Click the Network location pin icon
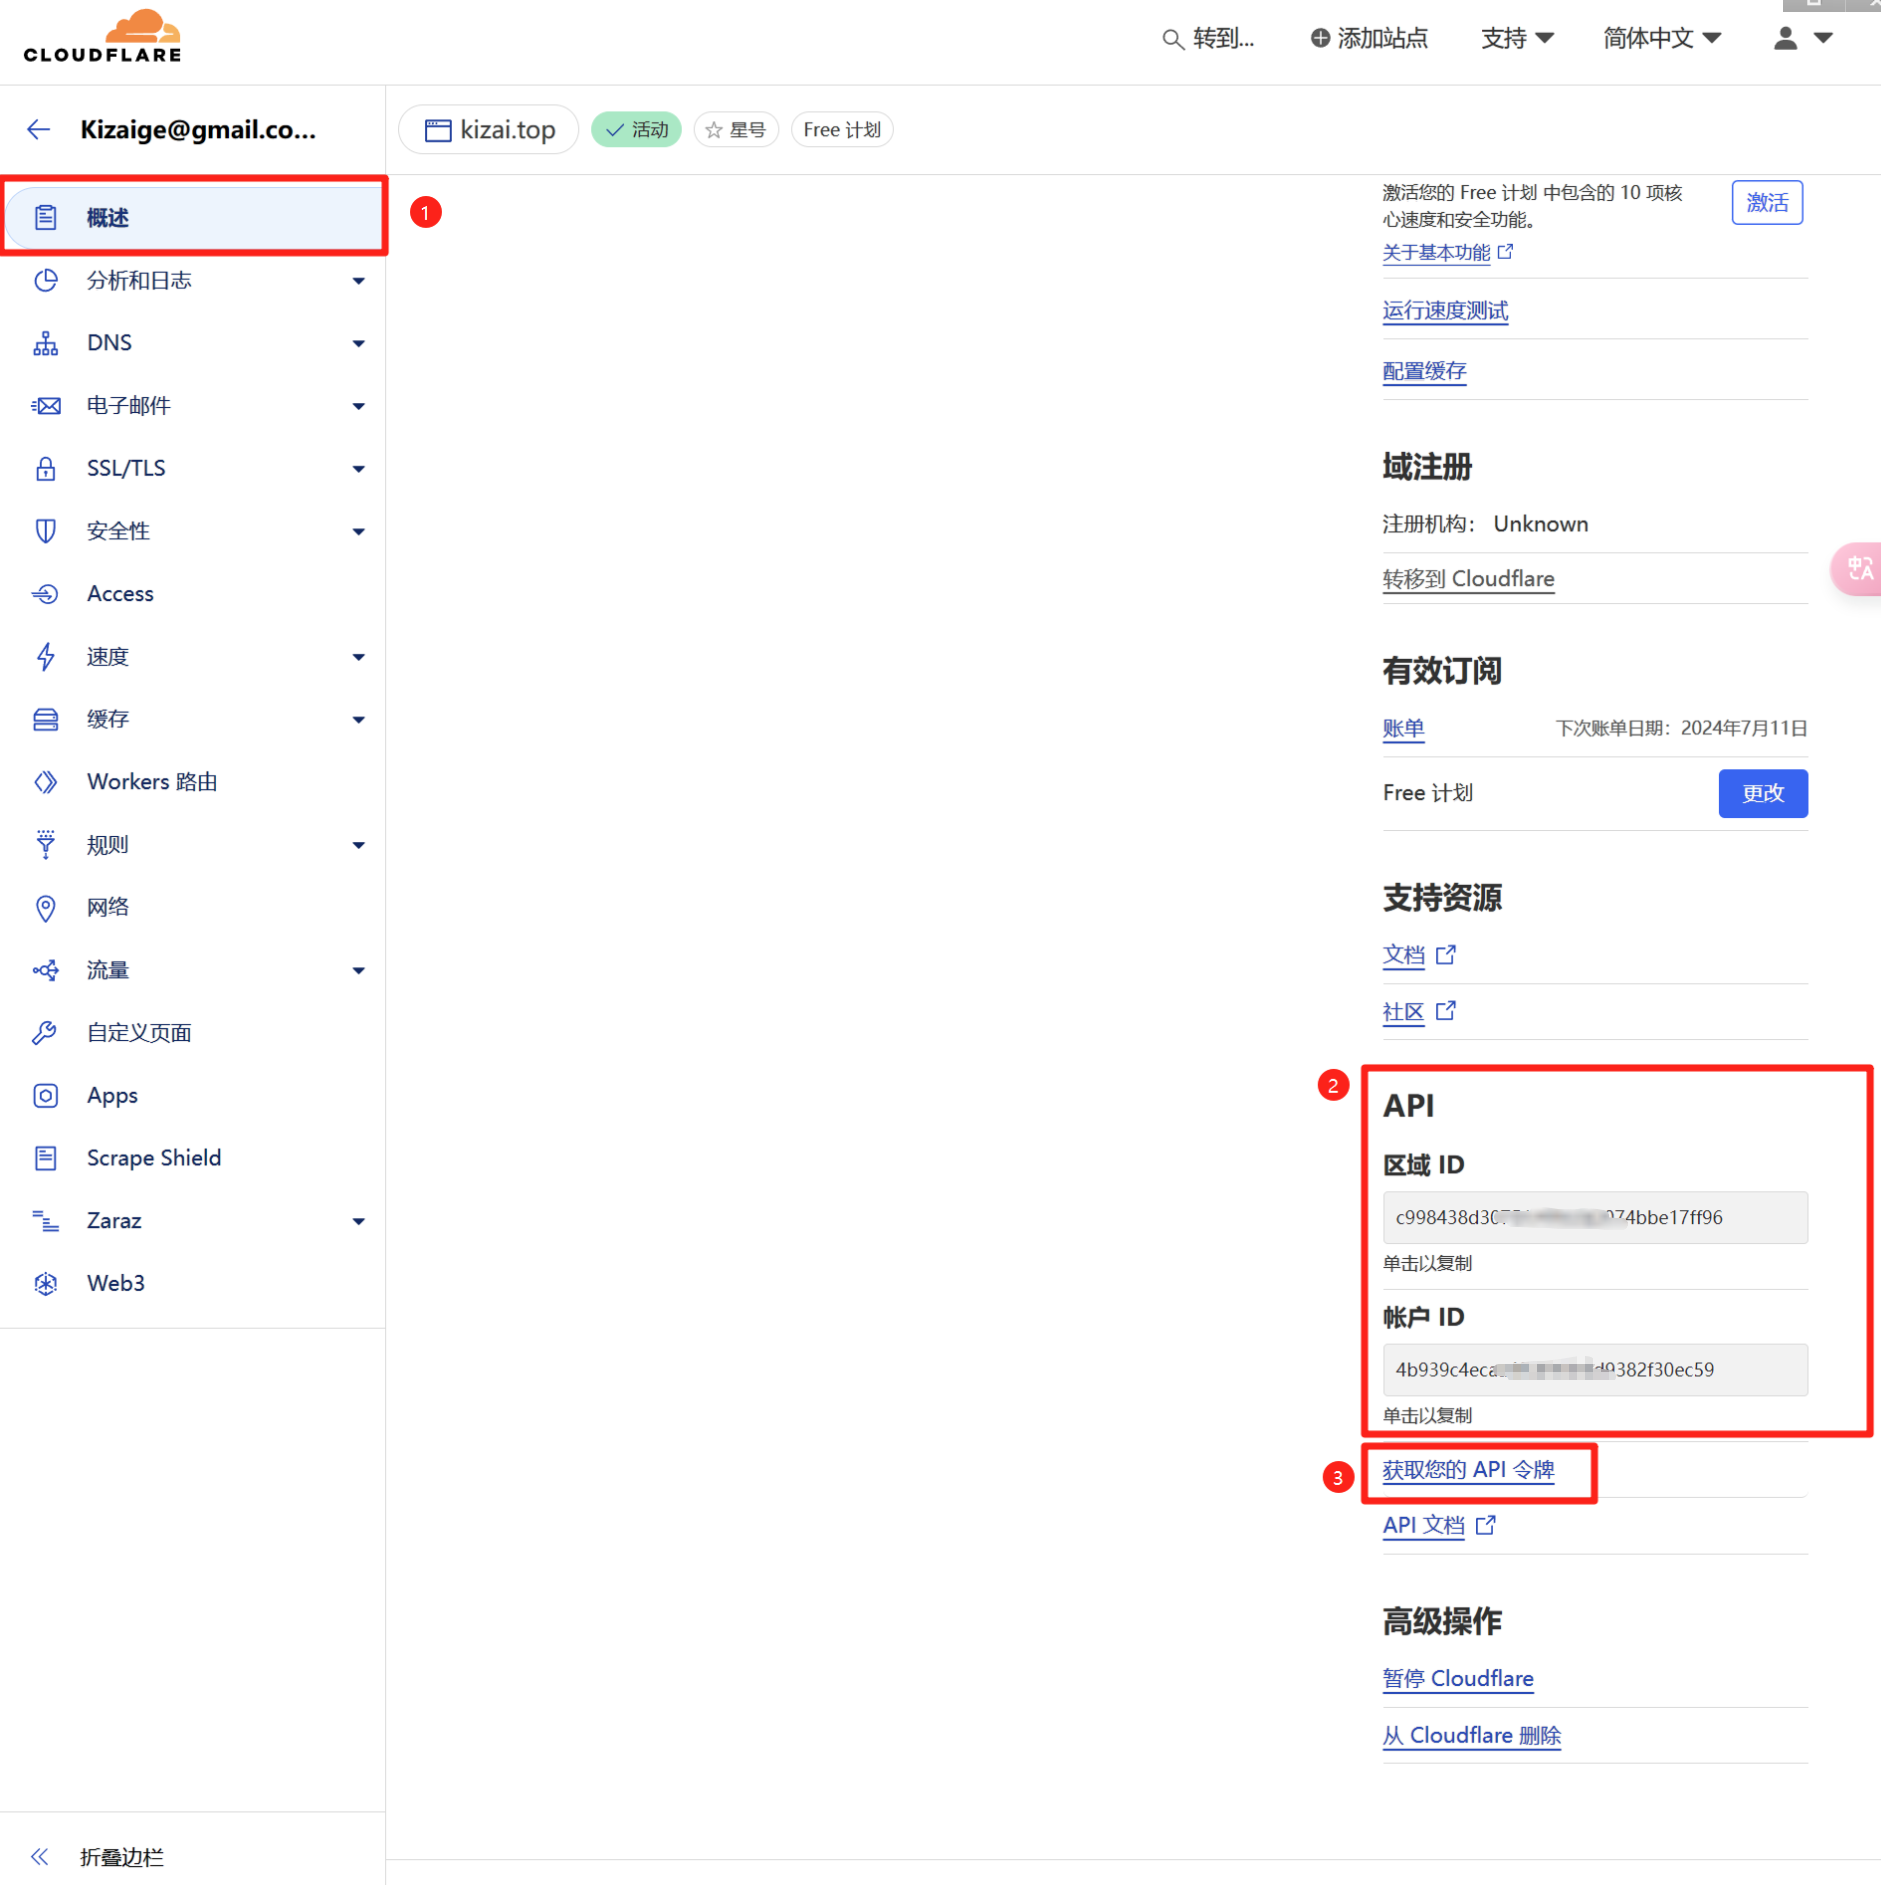 45,907
